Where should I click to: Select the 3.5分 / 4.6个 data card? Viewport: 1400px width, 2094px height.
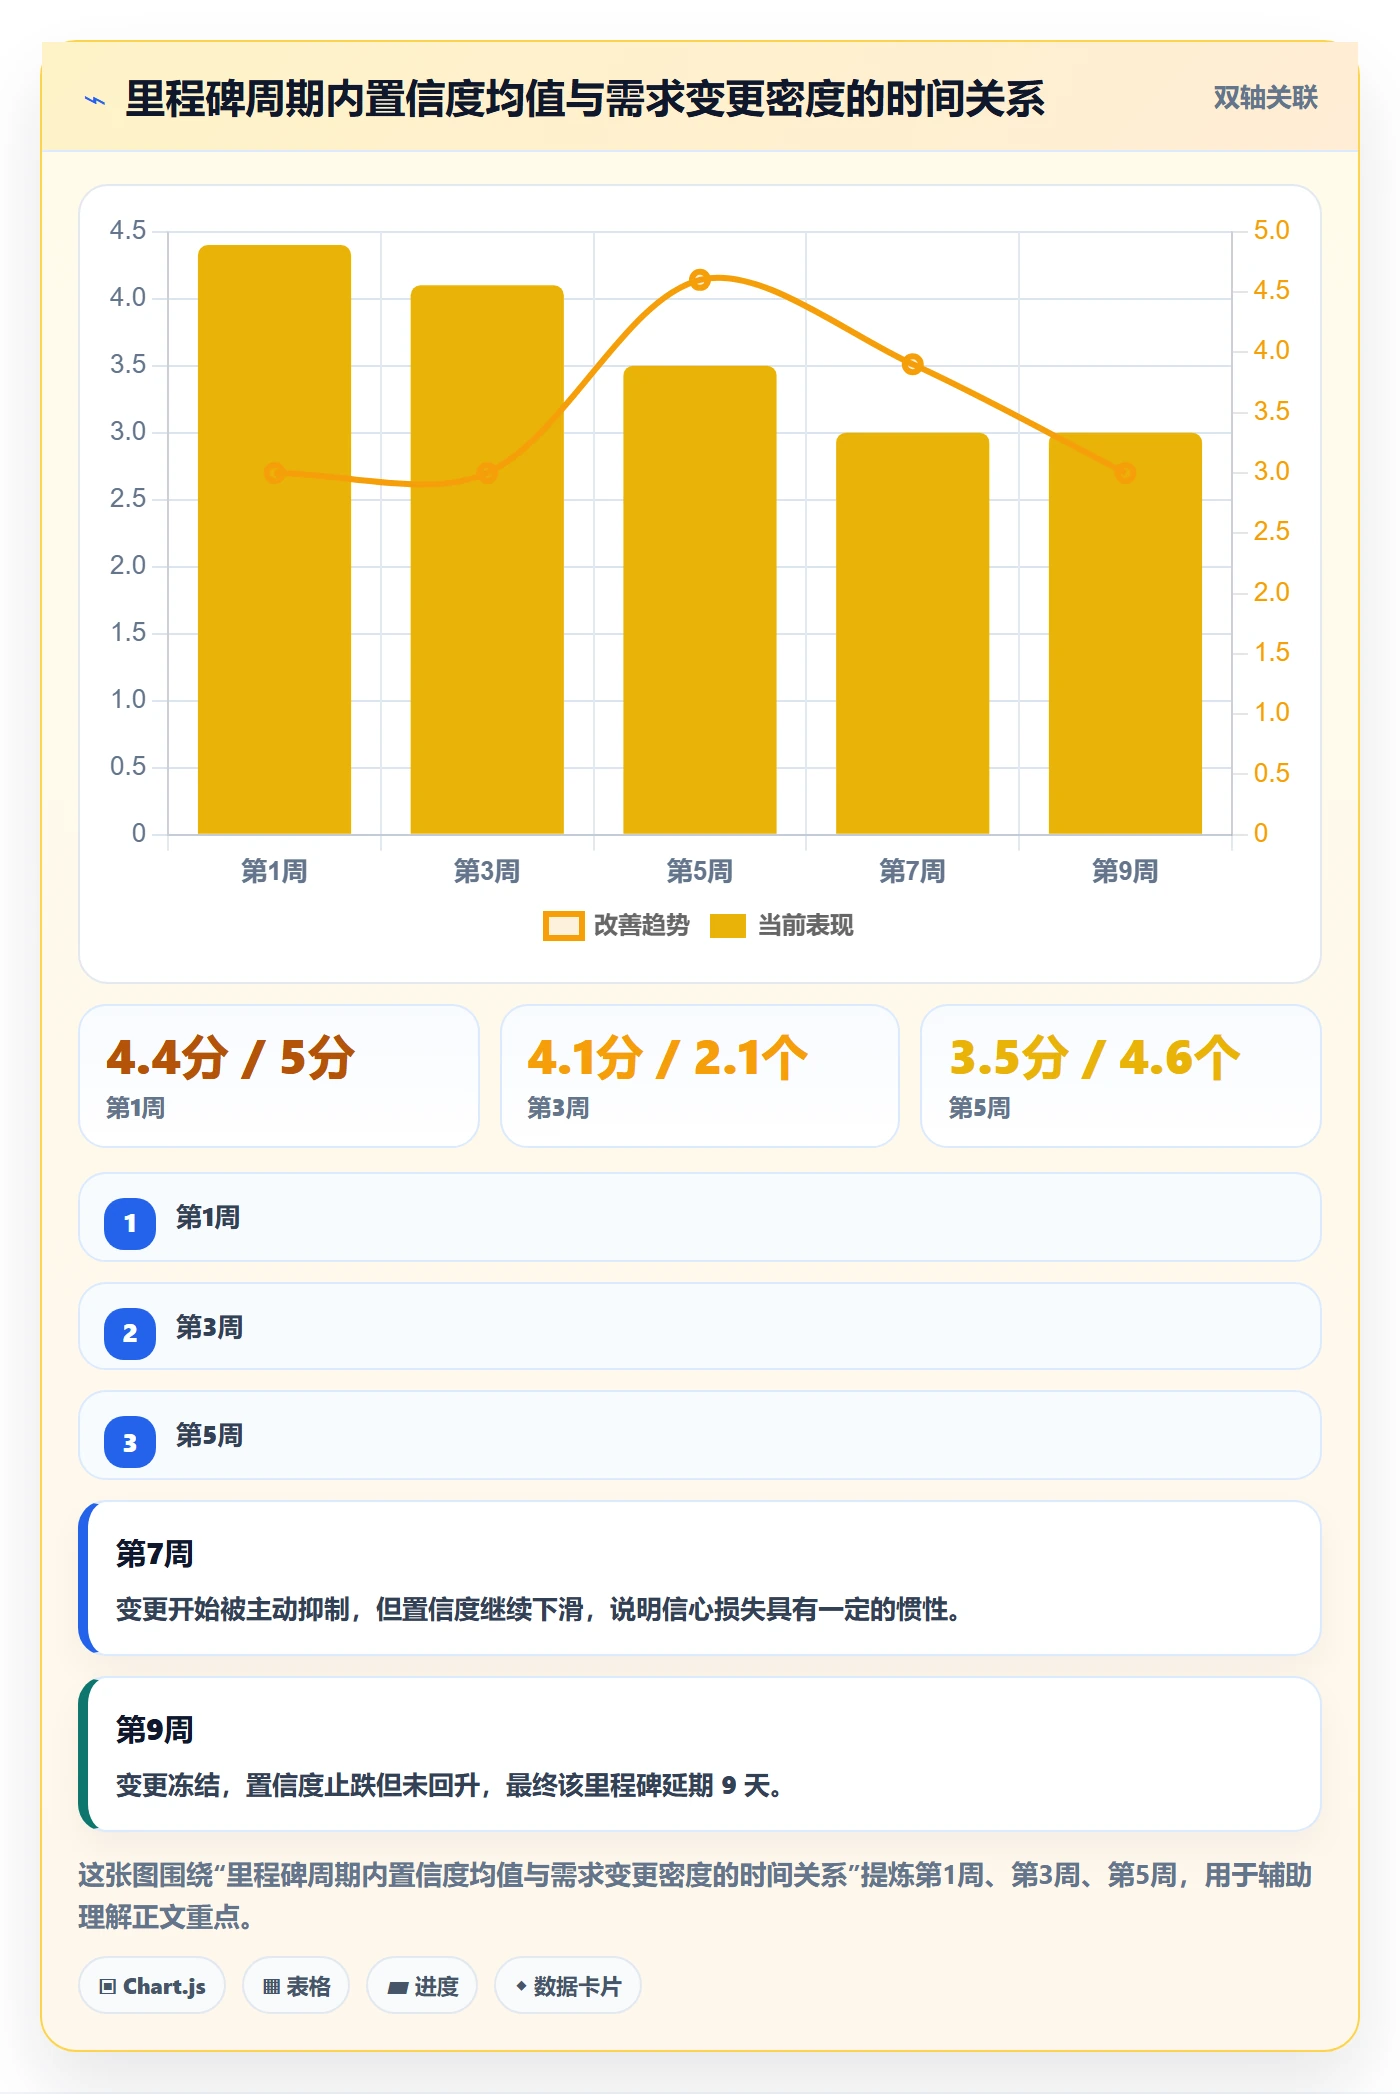pyautogui.click(x=1121, y=1076)
